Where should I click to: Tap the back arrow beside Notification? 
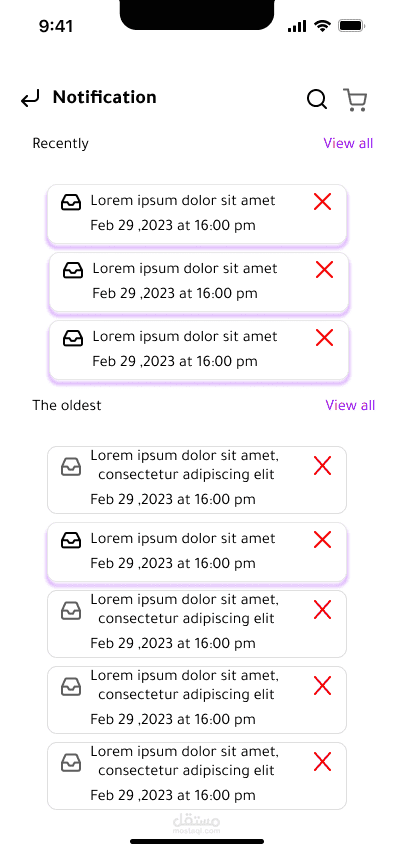[30, 99]
